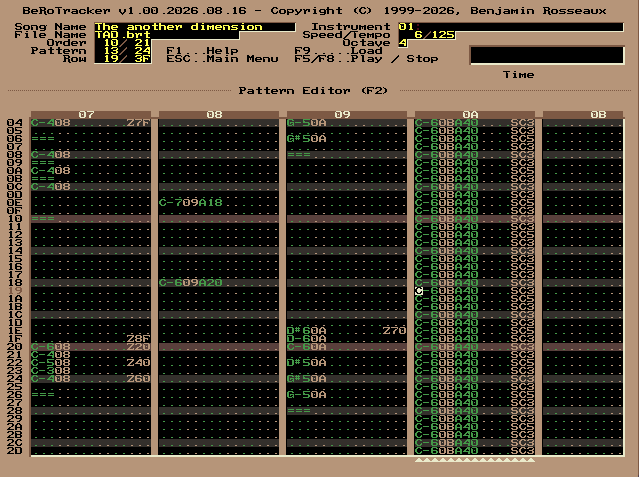The height and width of the screenshot is (477, 639).
Task: Click the Order value 10/21
Action: pos(123,43)
